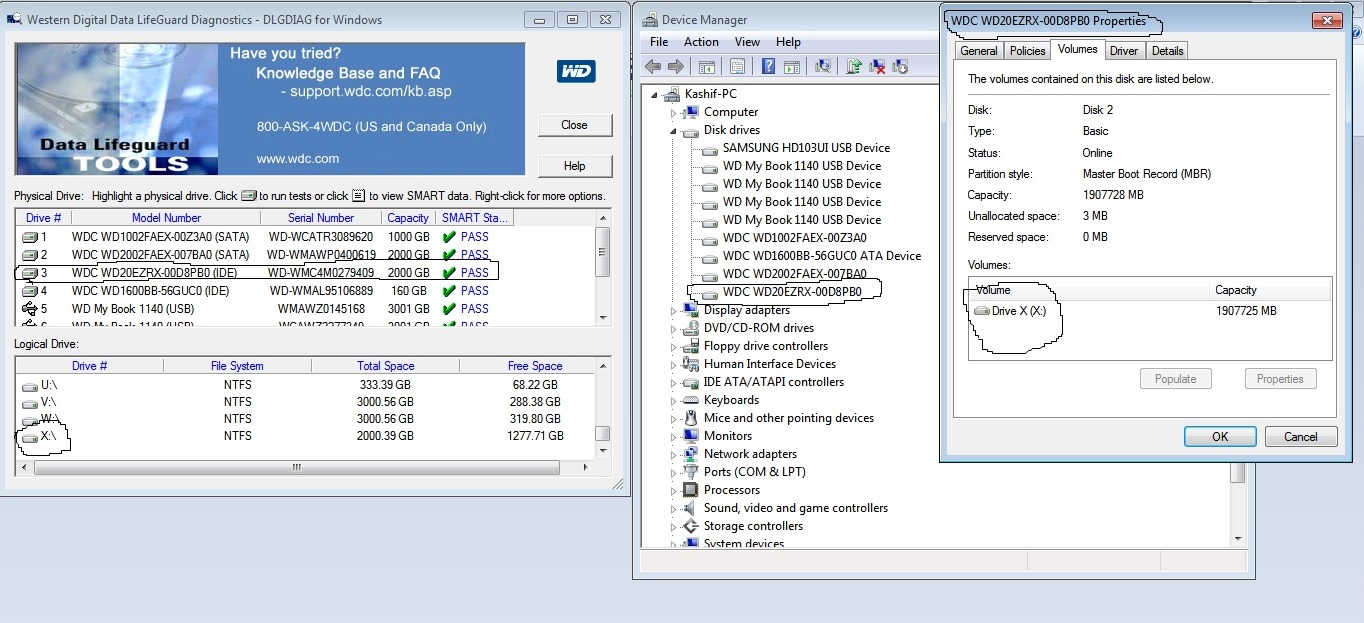
Task: Click the logical drive list horizontal scrollbar
Action: (304, 467)
